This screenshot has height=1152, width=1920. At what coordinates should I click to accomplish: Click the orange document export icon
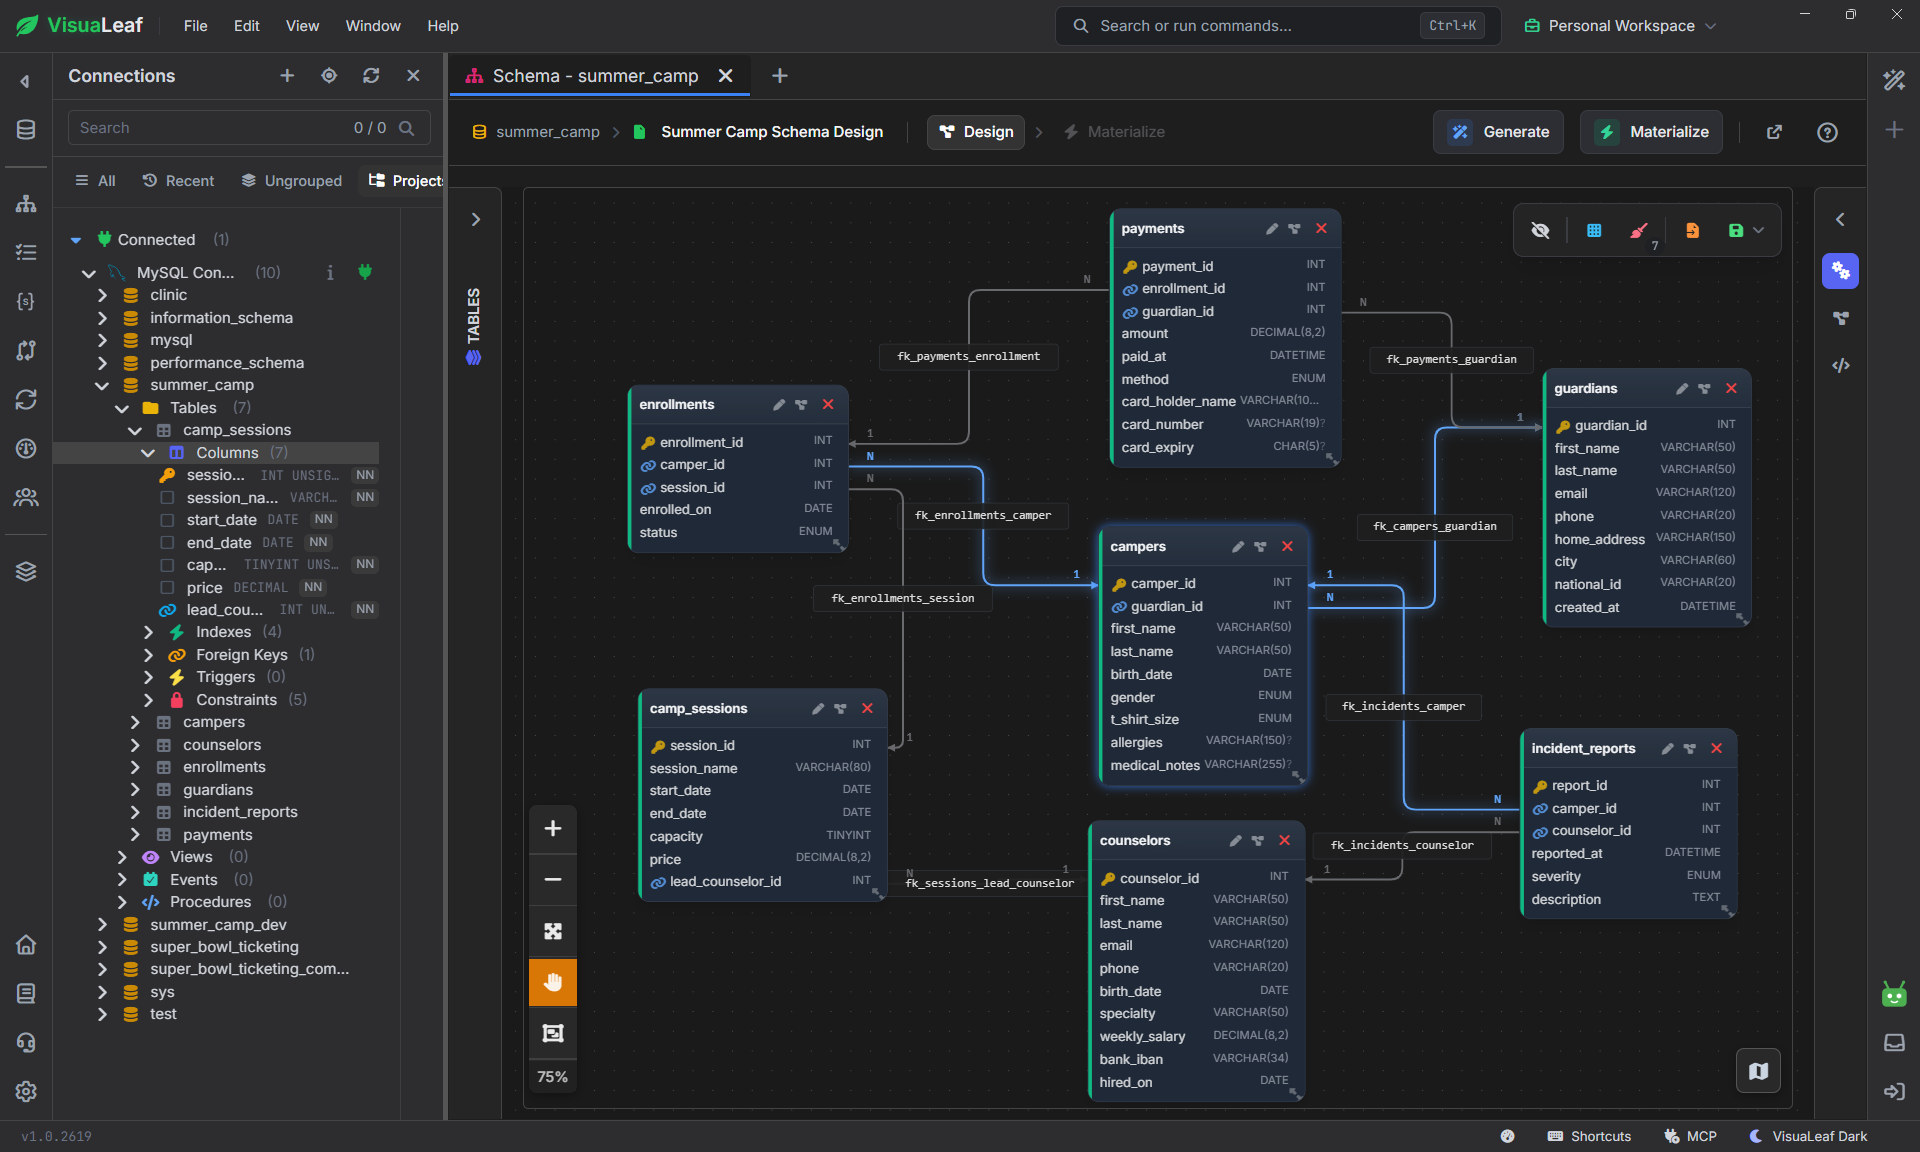tap(1692, 231)
